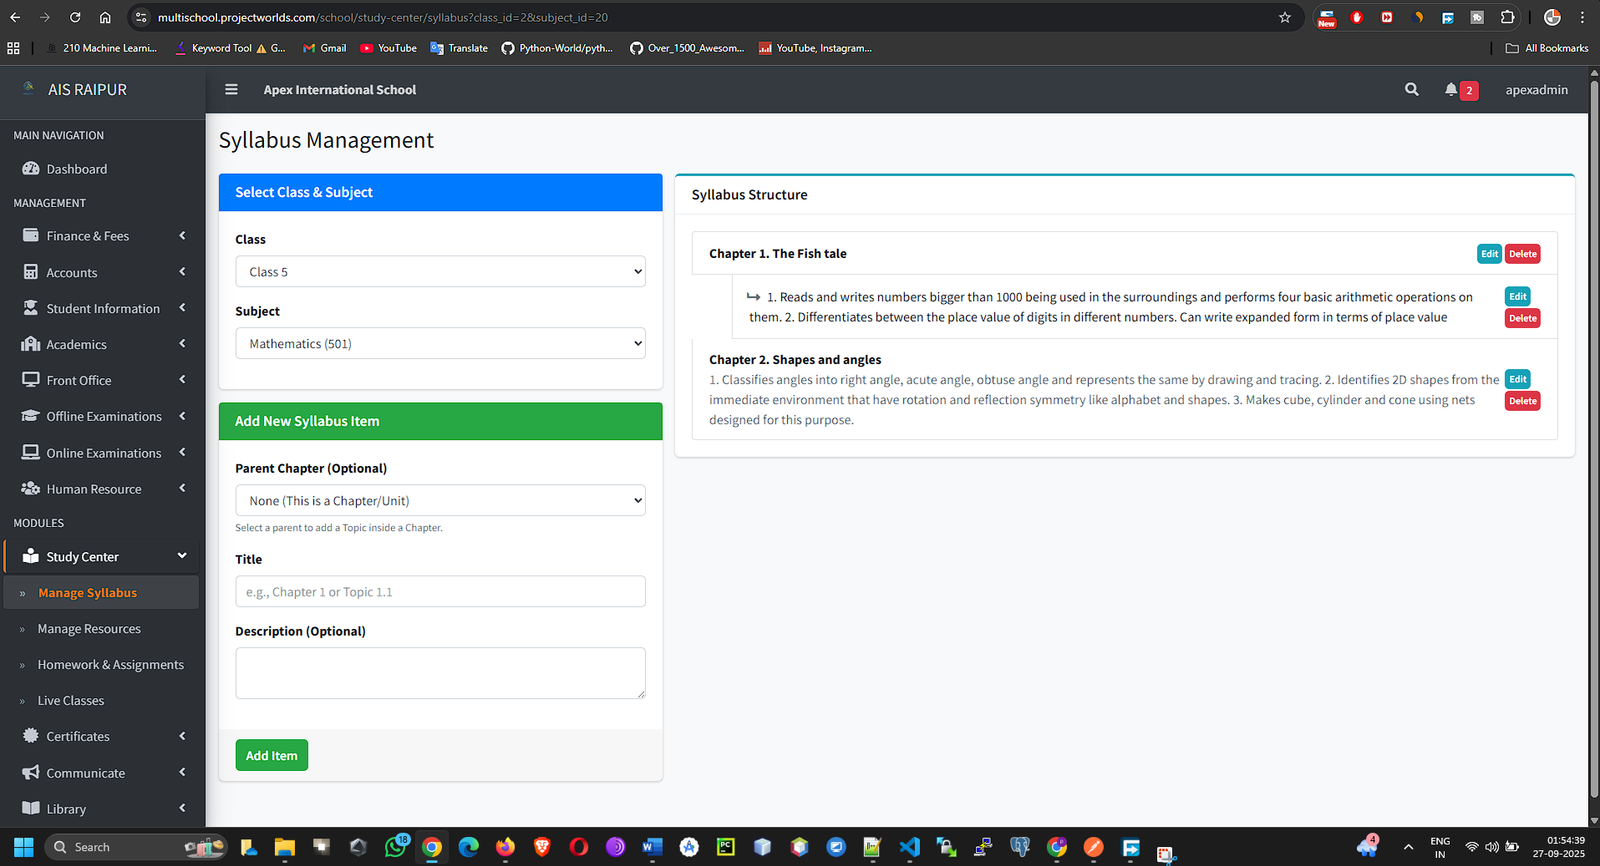Bookmark this page with star icon
1600x866 pixels.
coord(1285,17)
